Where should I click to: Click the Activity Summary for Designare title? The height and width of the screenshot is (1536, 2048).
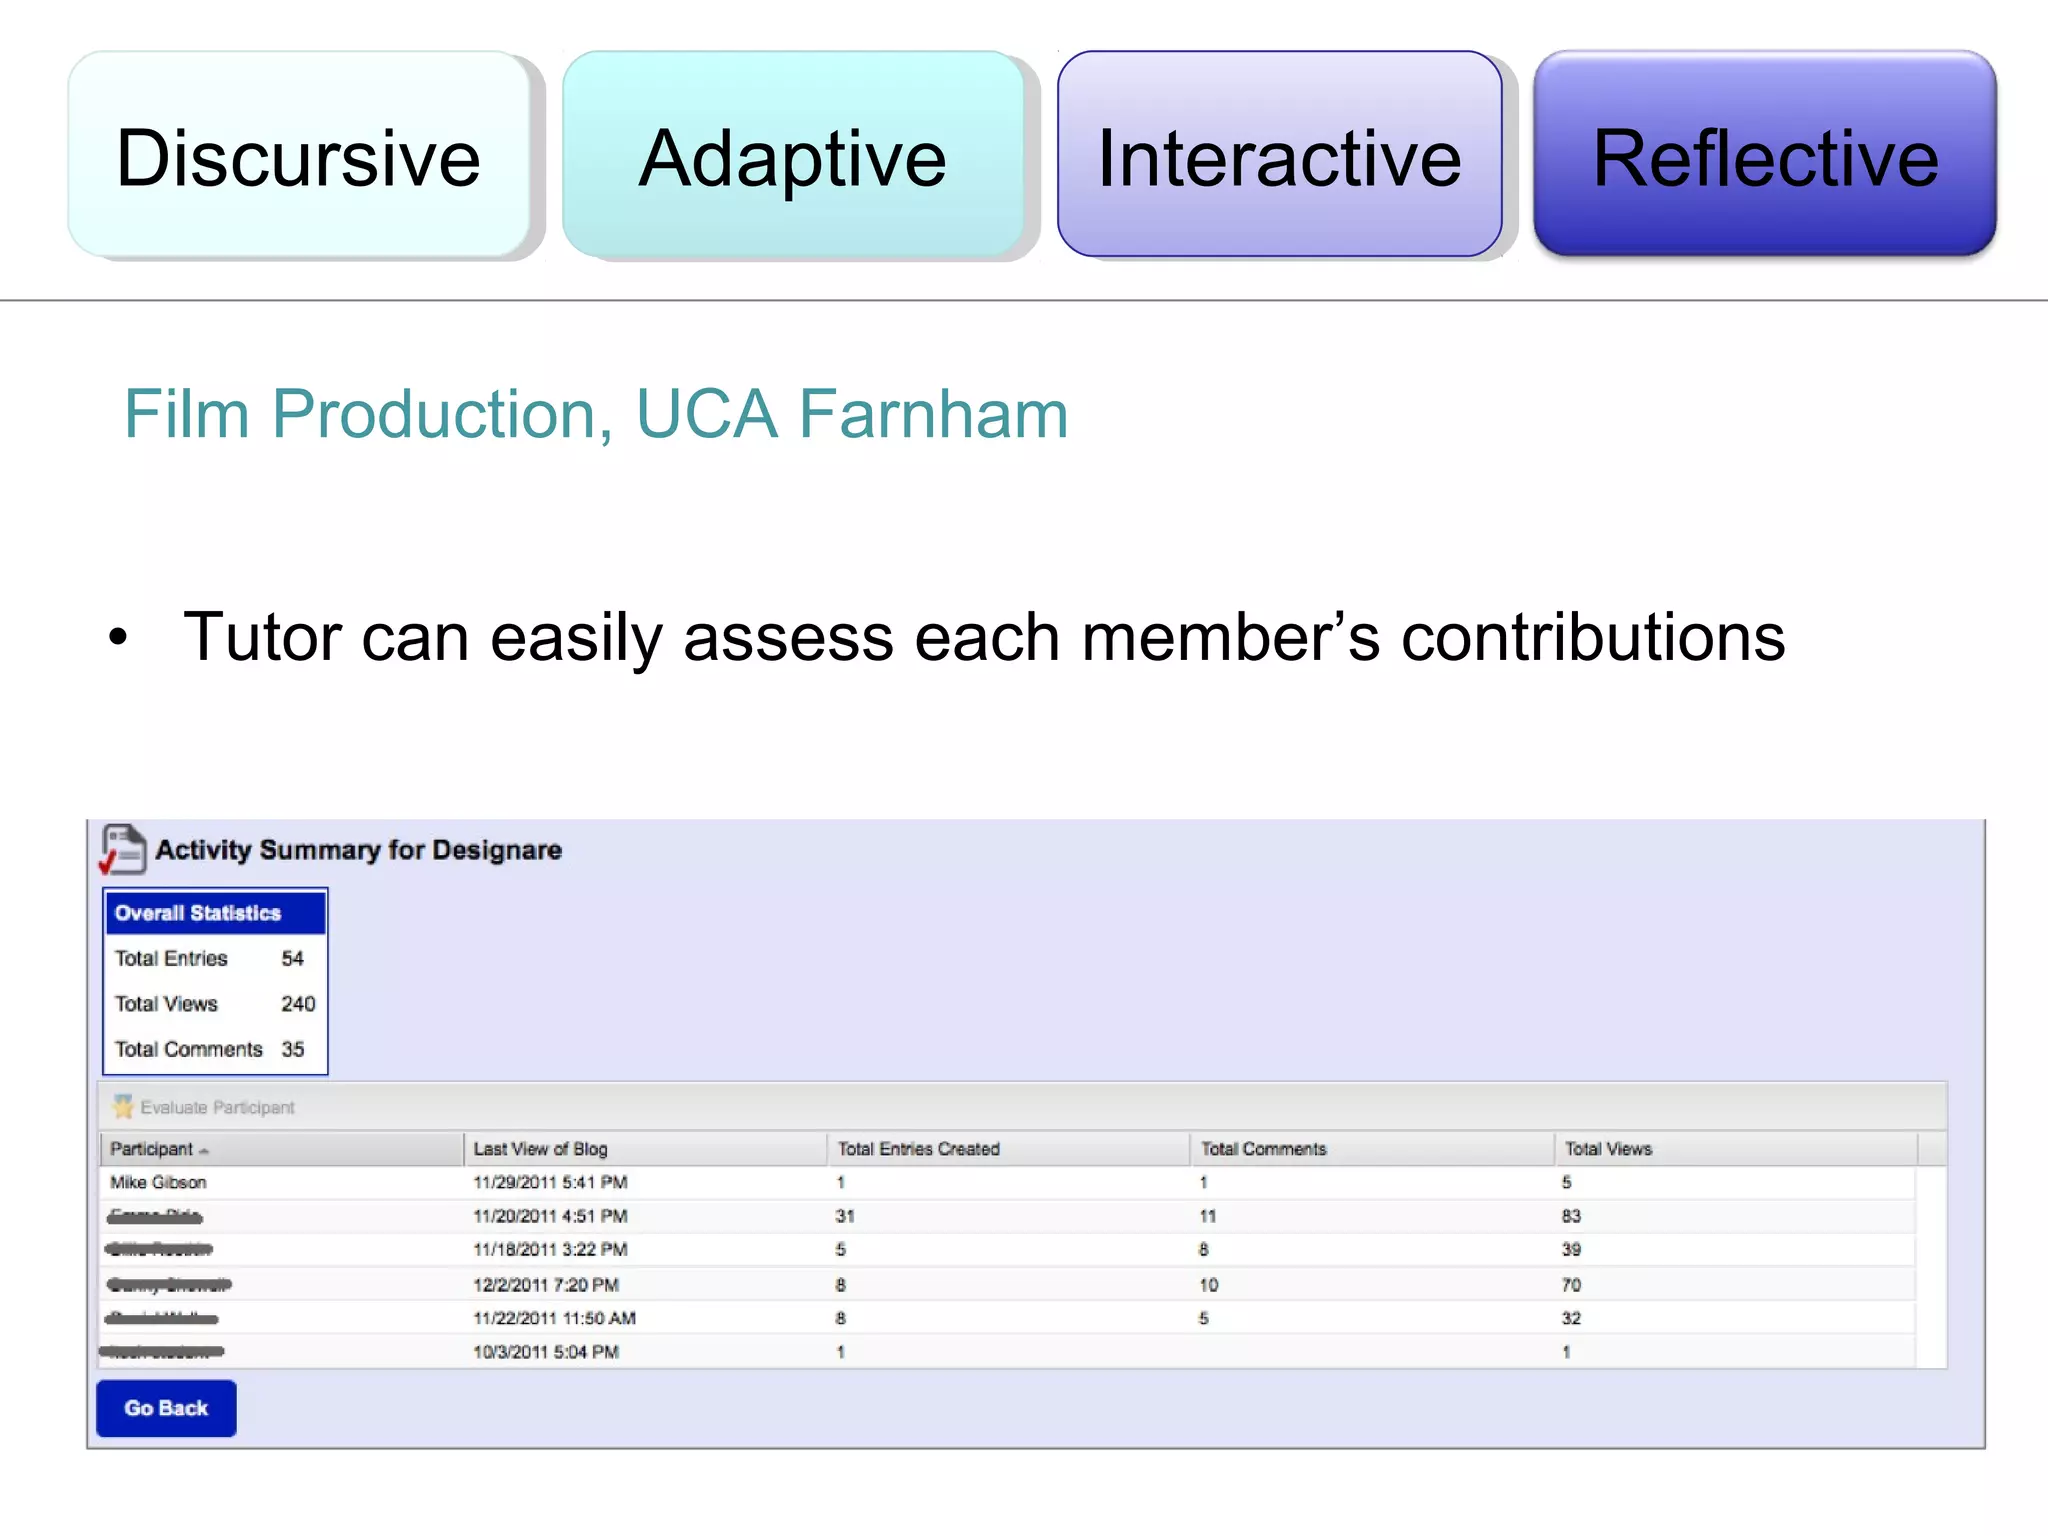(x=358, y=850)
